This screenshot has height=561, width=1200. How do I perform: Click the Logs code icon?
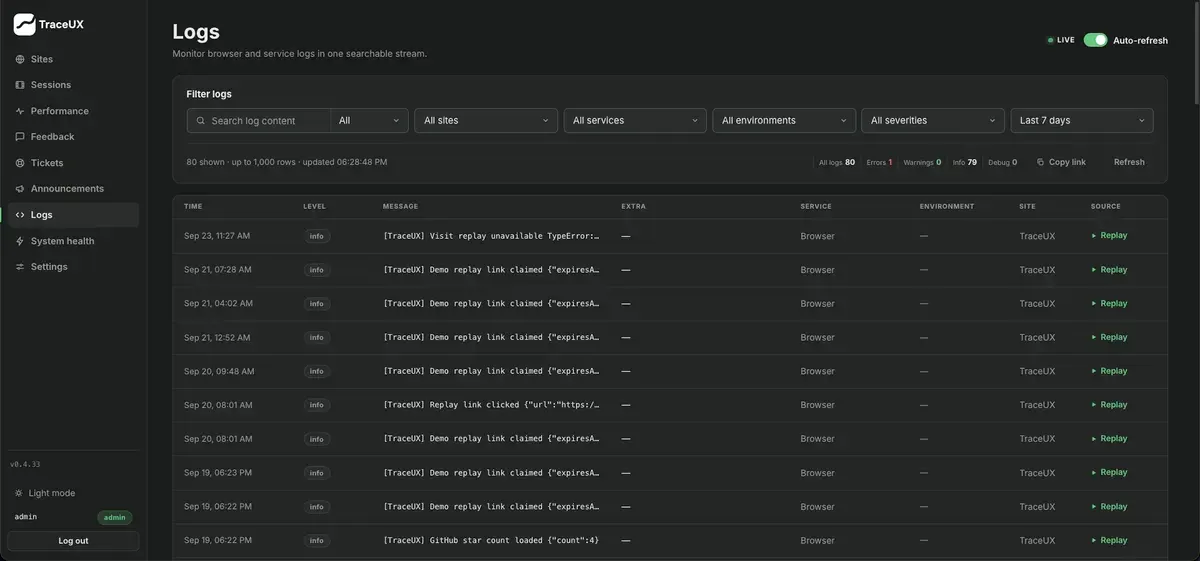[20, 215]
